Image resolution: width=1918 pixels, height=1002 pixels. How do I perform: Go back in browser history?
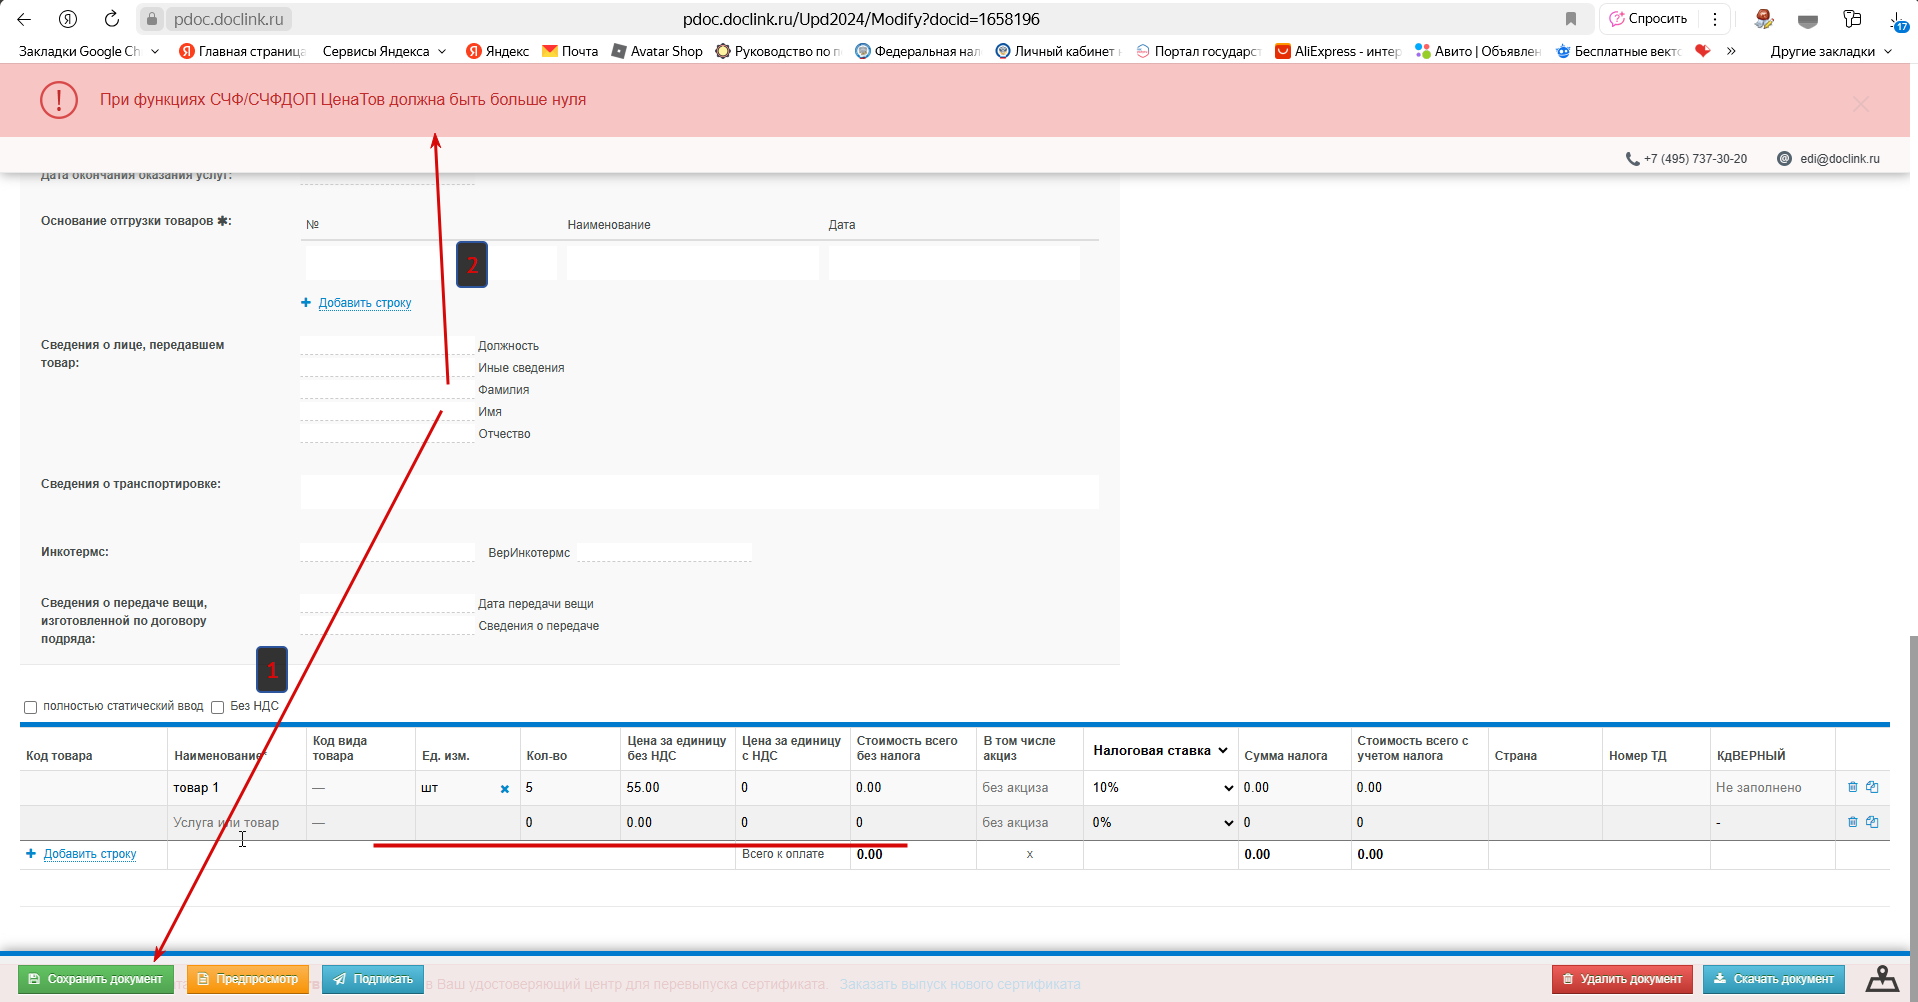pos(24,19)
